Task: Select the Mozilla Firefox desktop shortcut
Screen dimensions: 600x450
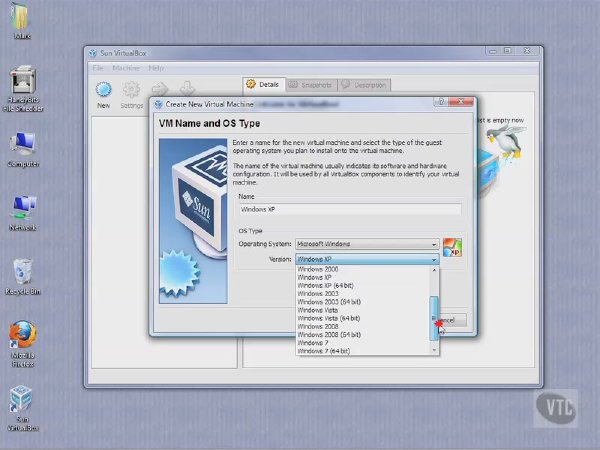Action: [23, 344]
